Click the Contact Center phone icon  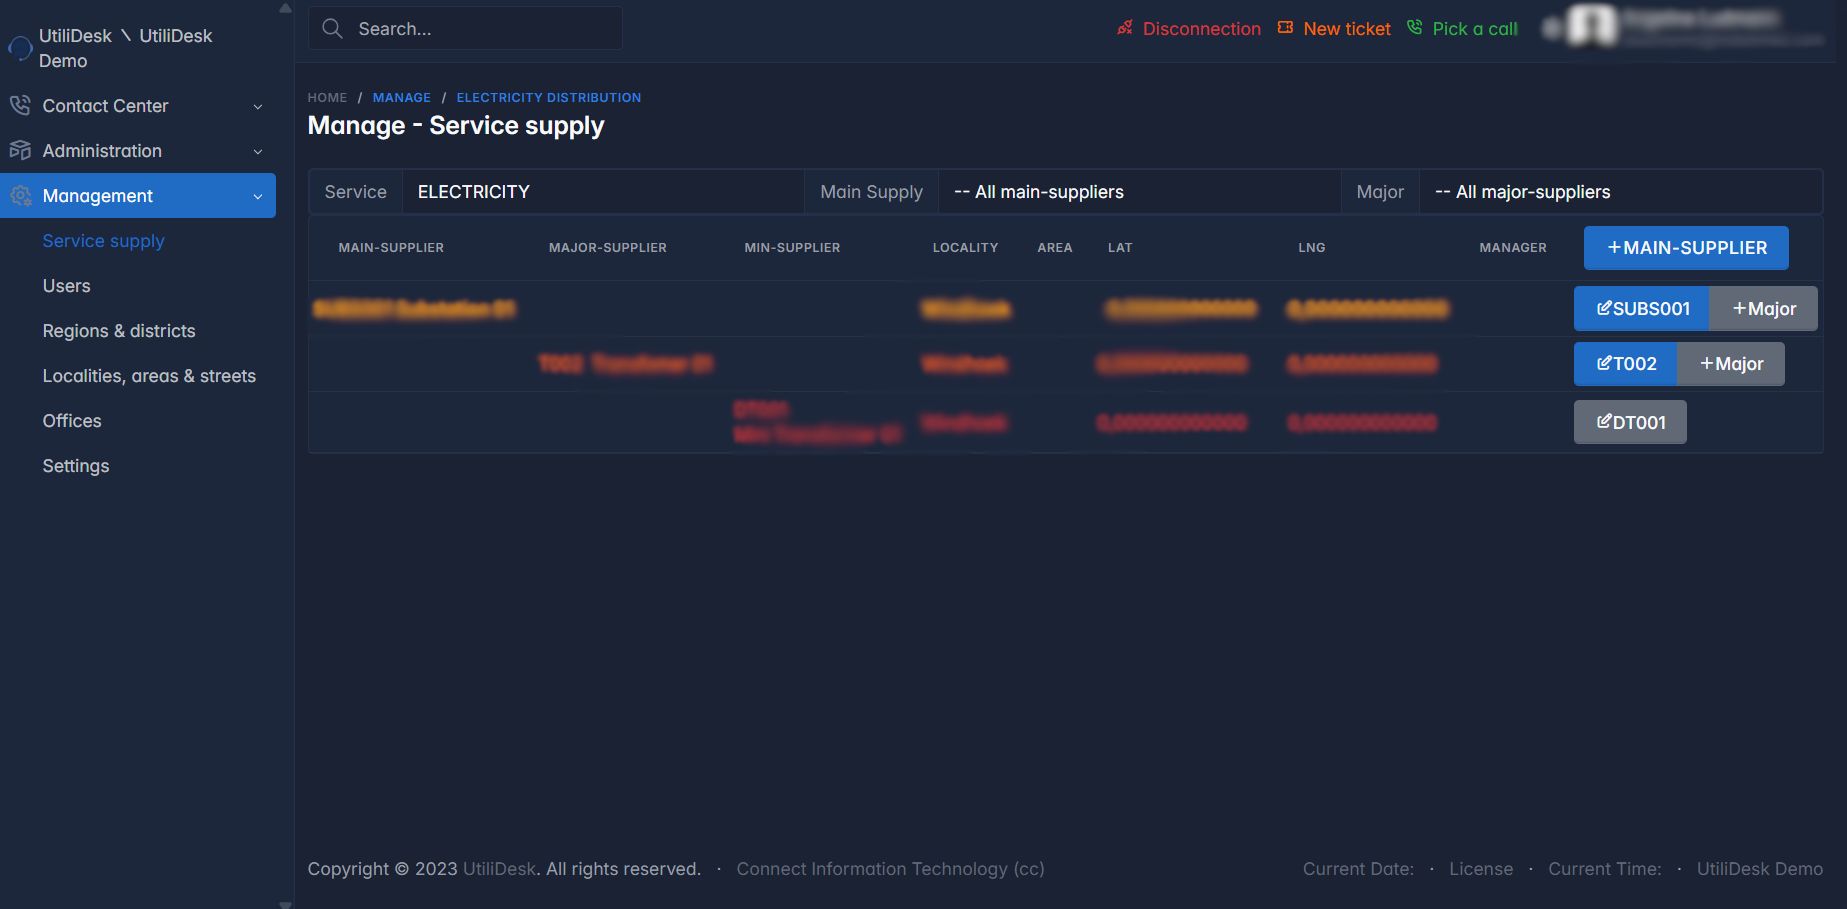pos(20,105)
